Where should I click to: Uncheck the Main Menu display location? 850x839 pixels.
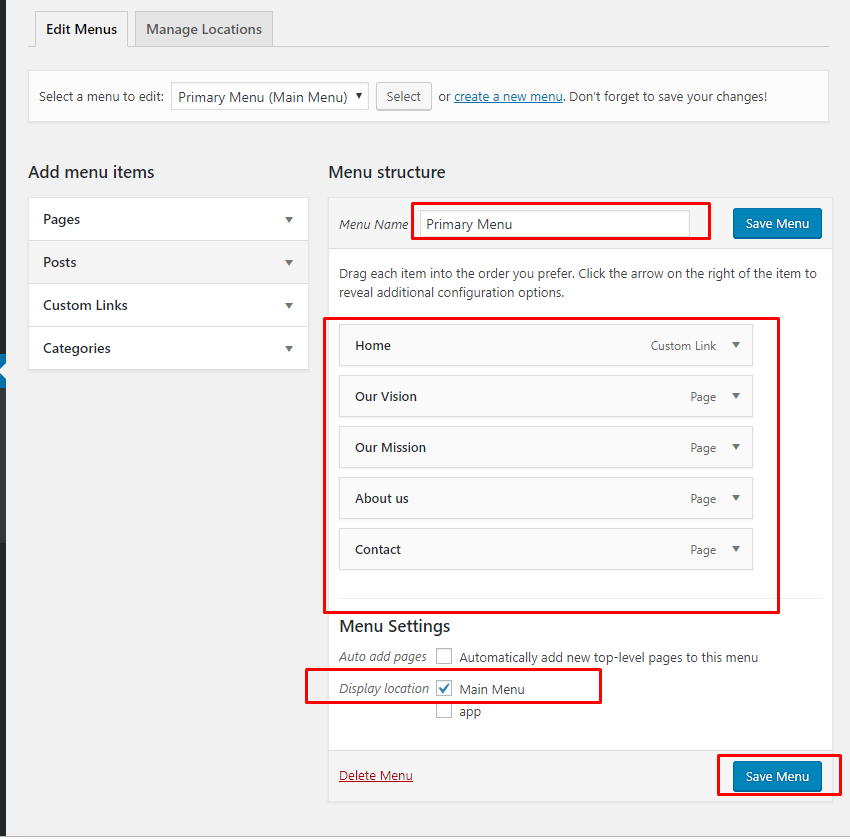(444, 687)
